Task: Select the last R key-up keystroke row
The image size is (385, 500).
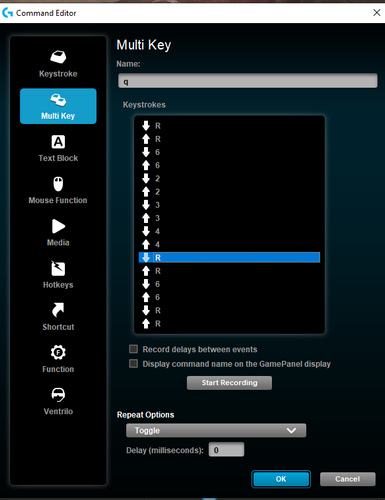Action: 229,323
